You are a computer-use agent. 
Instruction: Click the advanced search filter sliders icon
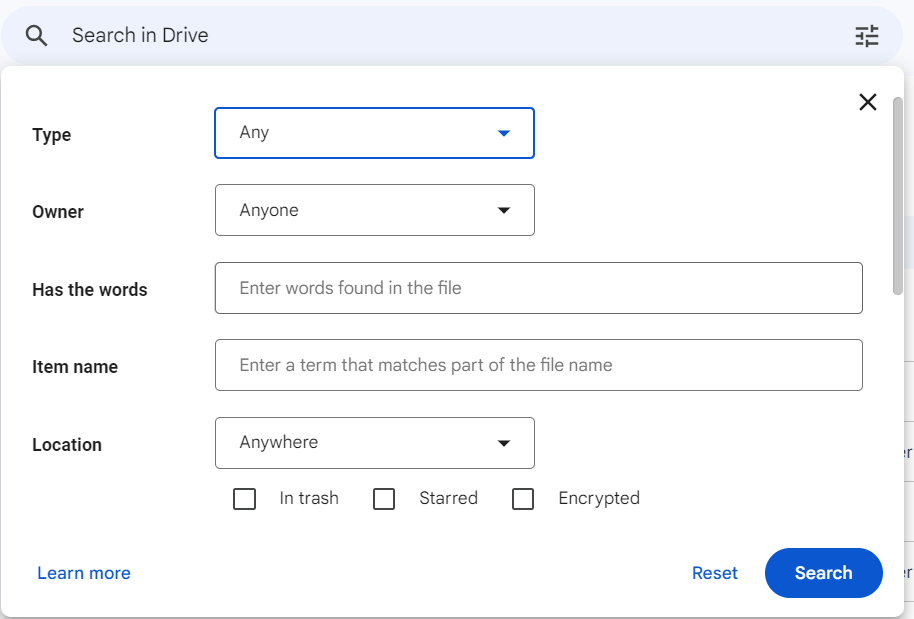coord(866,36)
